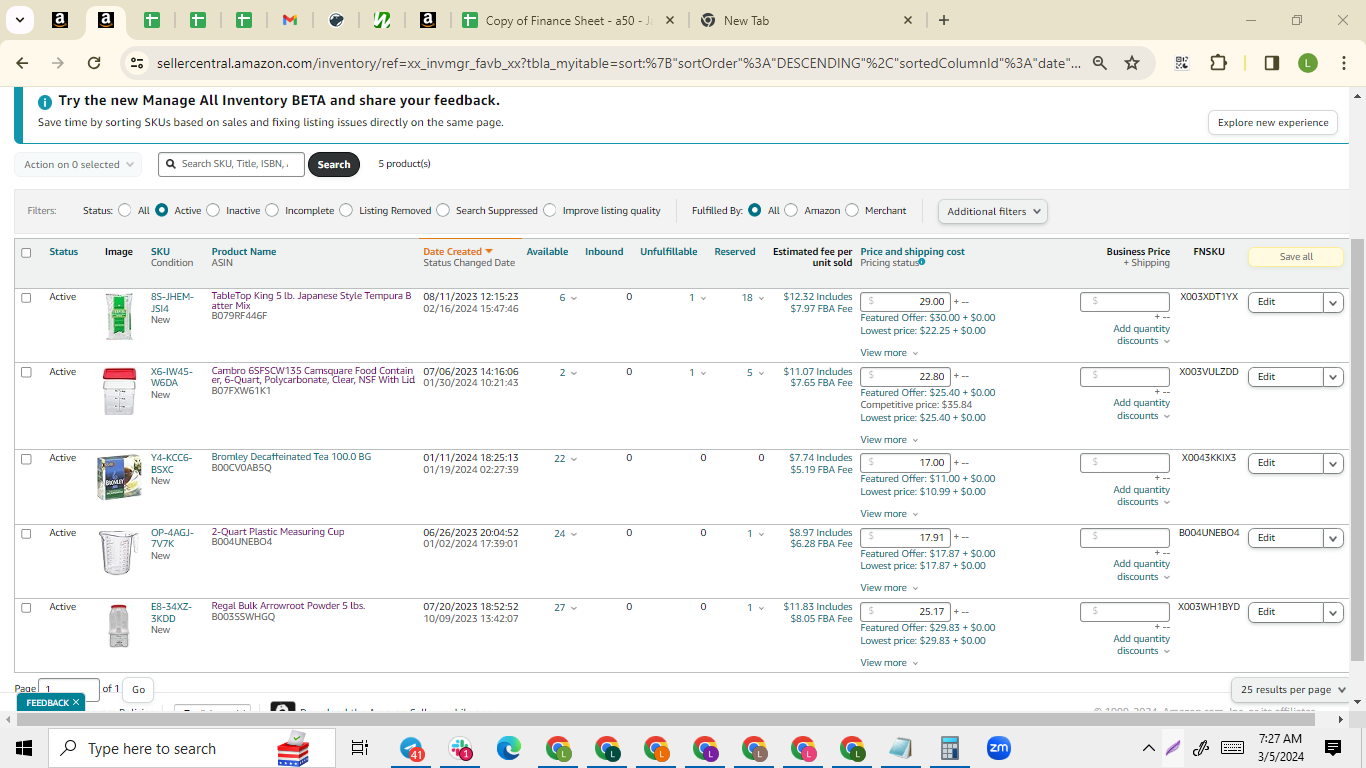Image resolution: width=1366 pixels, height=768 pixels.
Task: Reload the Seller Central page
Action: tap(94, 63)
